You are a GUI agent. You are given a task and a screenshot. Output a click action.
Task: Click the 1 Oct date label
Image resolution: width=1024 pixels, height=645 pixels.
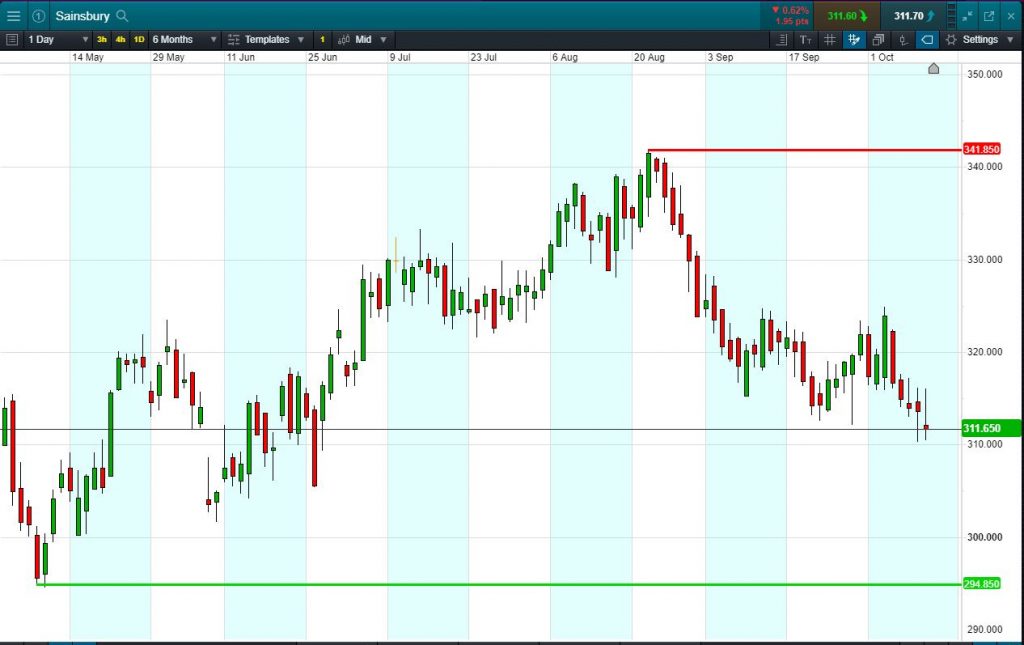coord(882,57)
